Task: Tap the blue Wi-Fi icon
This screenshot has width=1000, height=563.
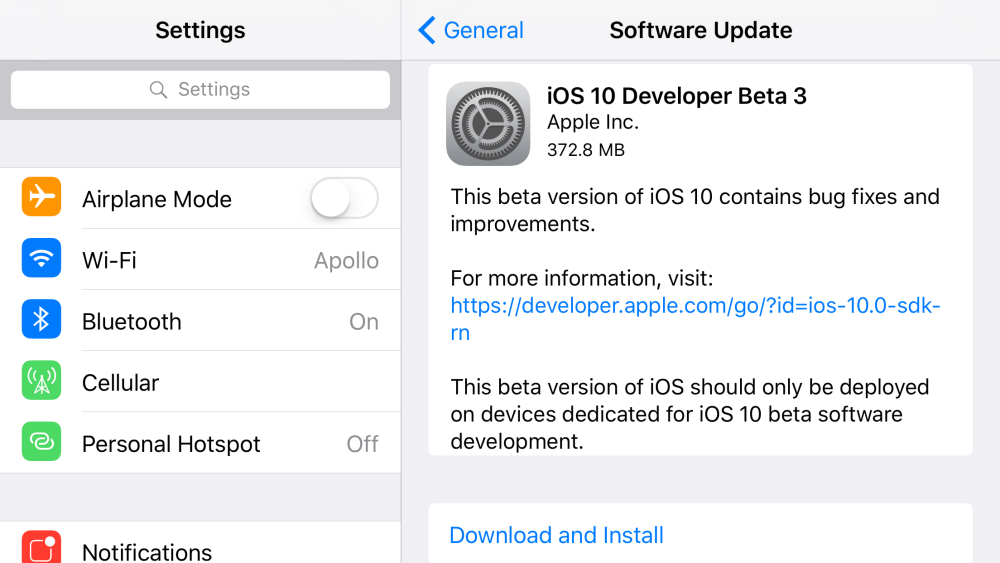Action: 41,259
